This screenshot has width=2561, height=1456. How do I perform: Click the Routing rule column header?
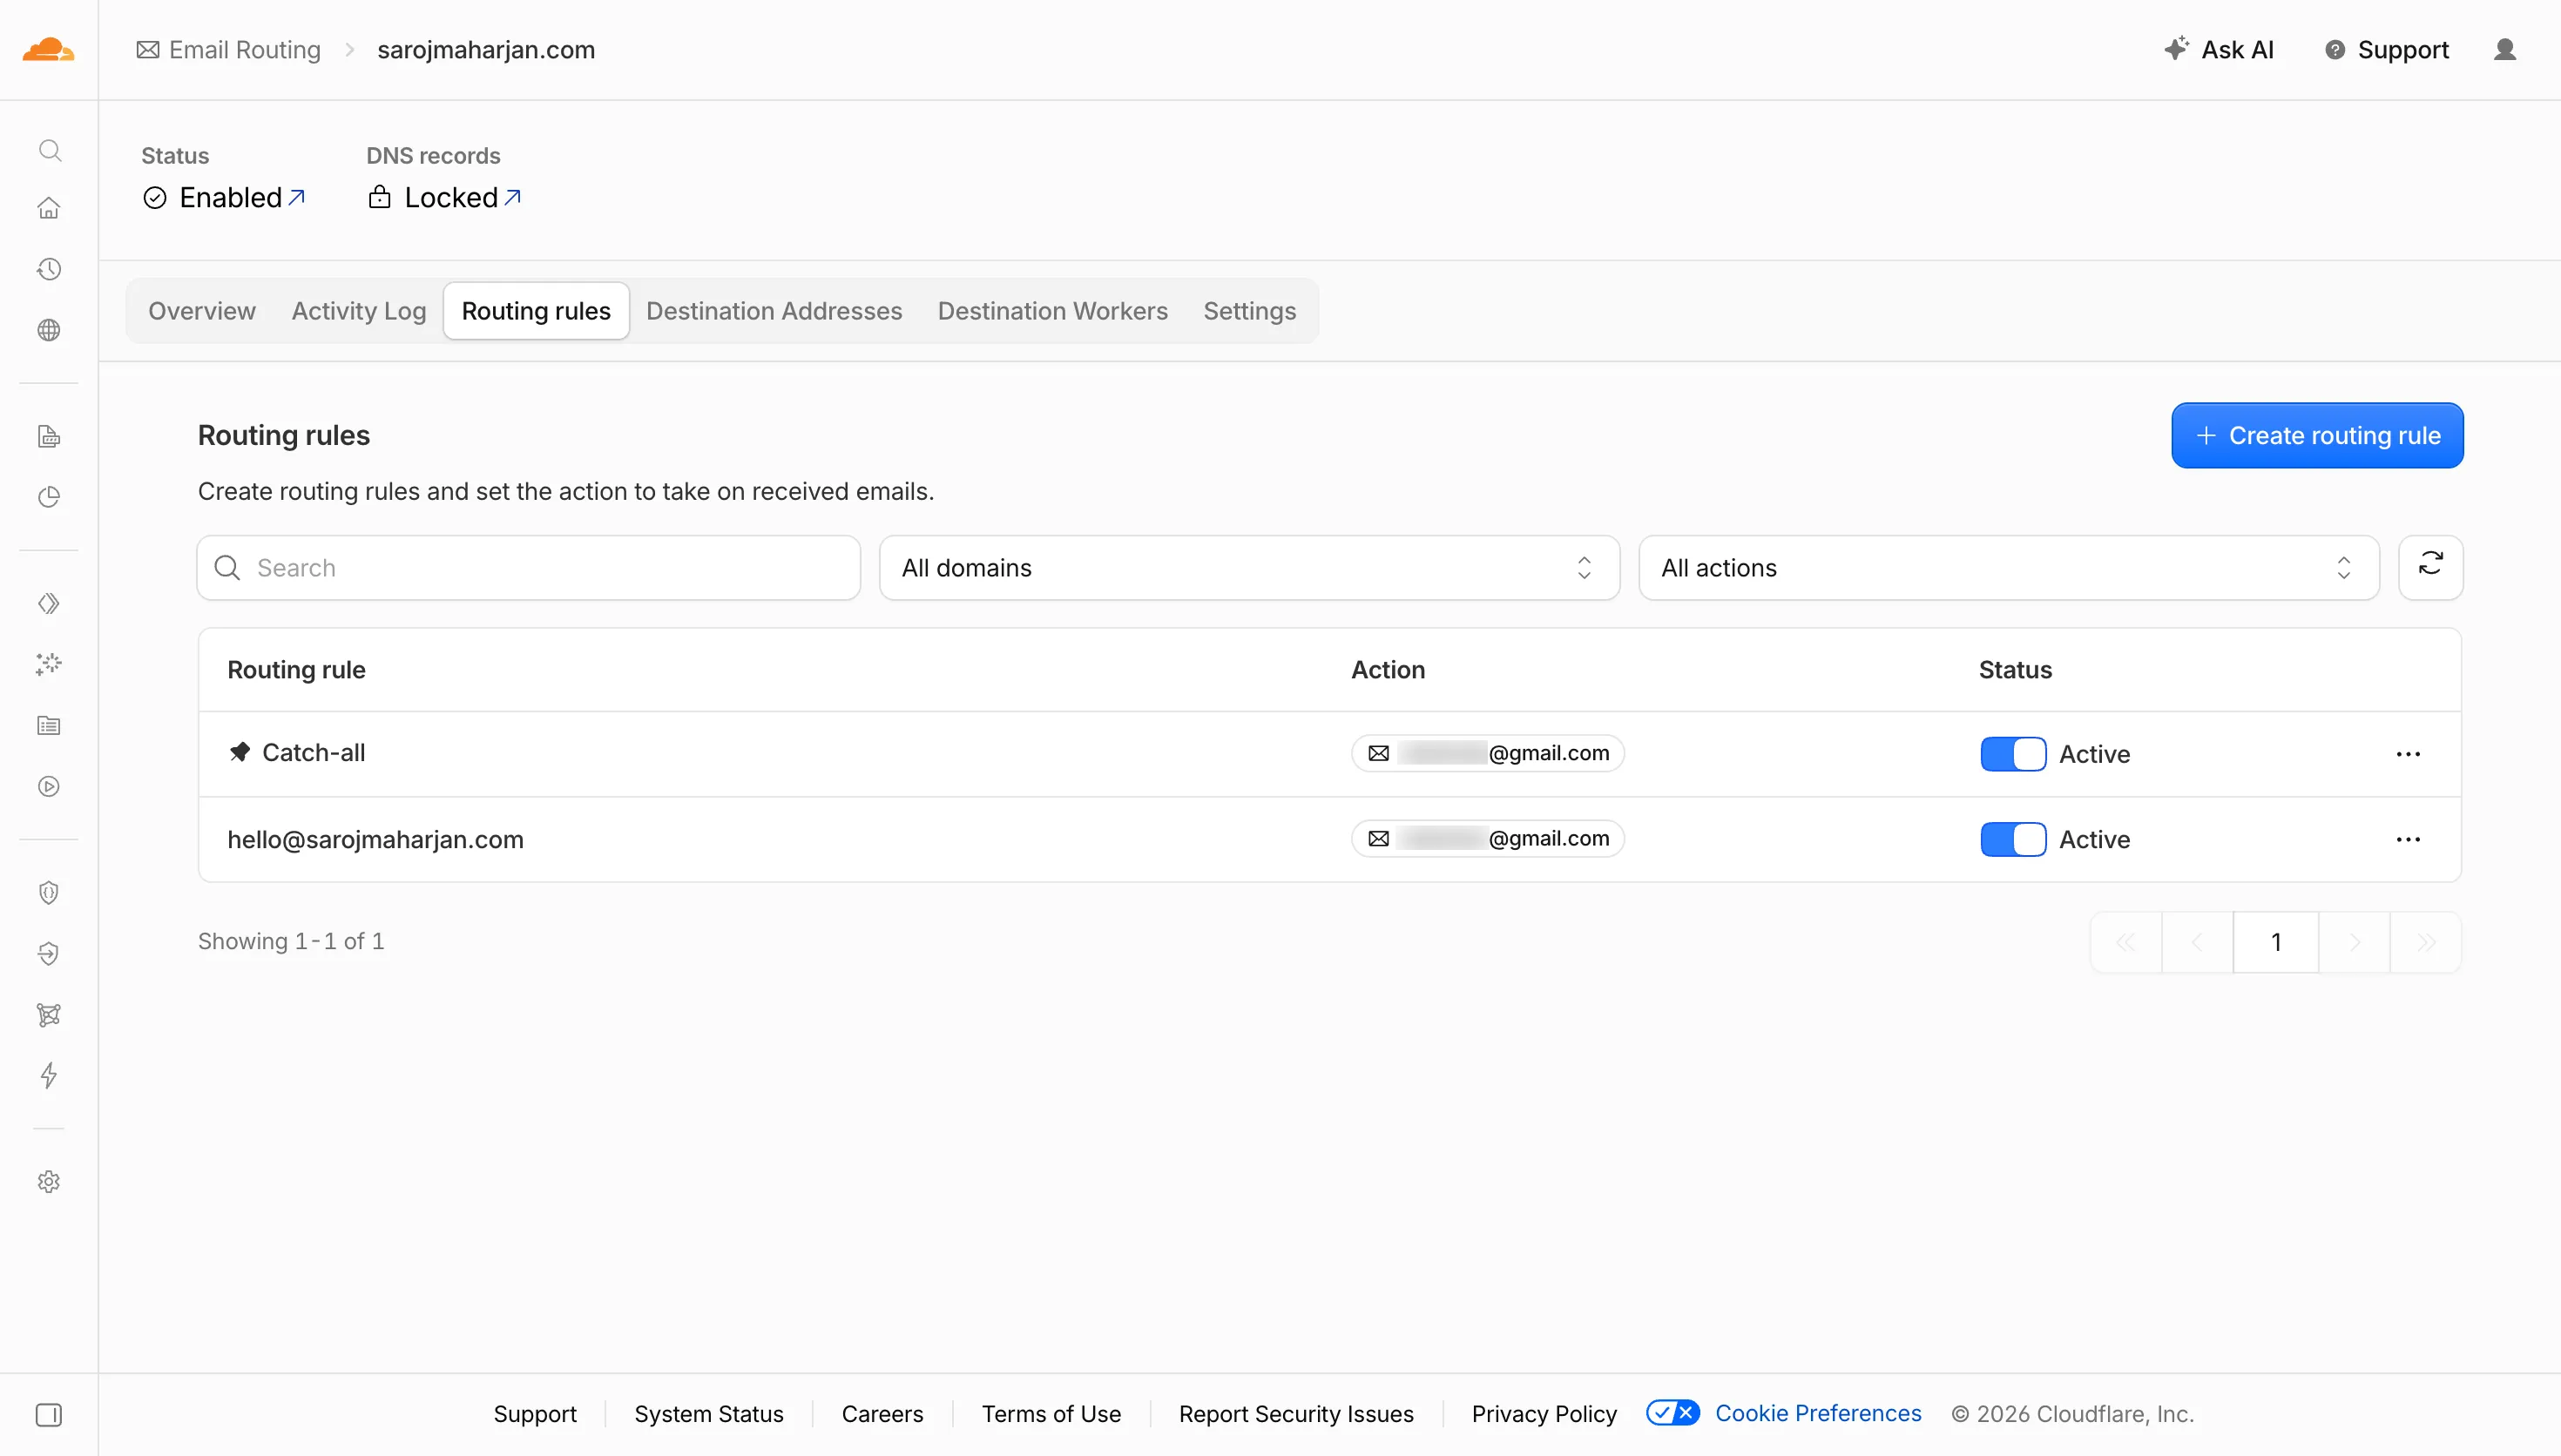pyautogui.click(x=296, y=670)
